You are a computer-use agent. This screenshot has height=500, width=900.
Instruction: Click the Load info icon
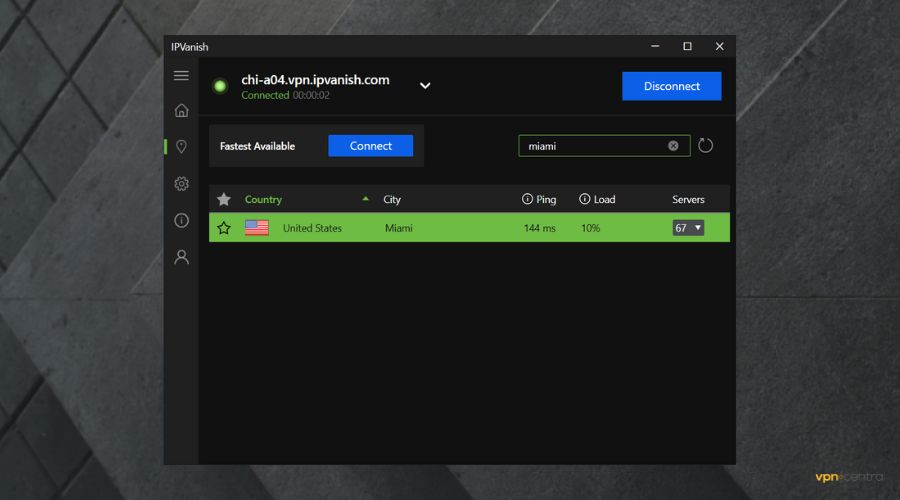coord(584,199)
